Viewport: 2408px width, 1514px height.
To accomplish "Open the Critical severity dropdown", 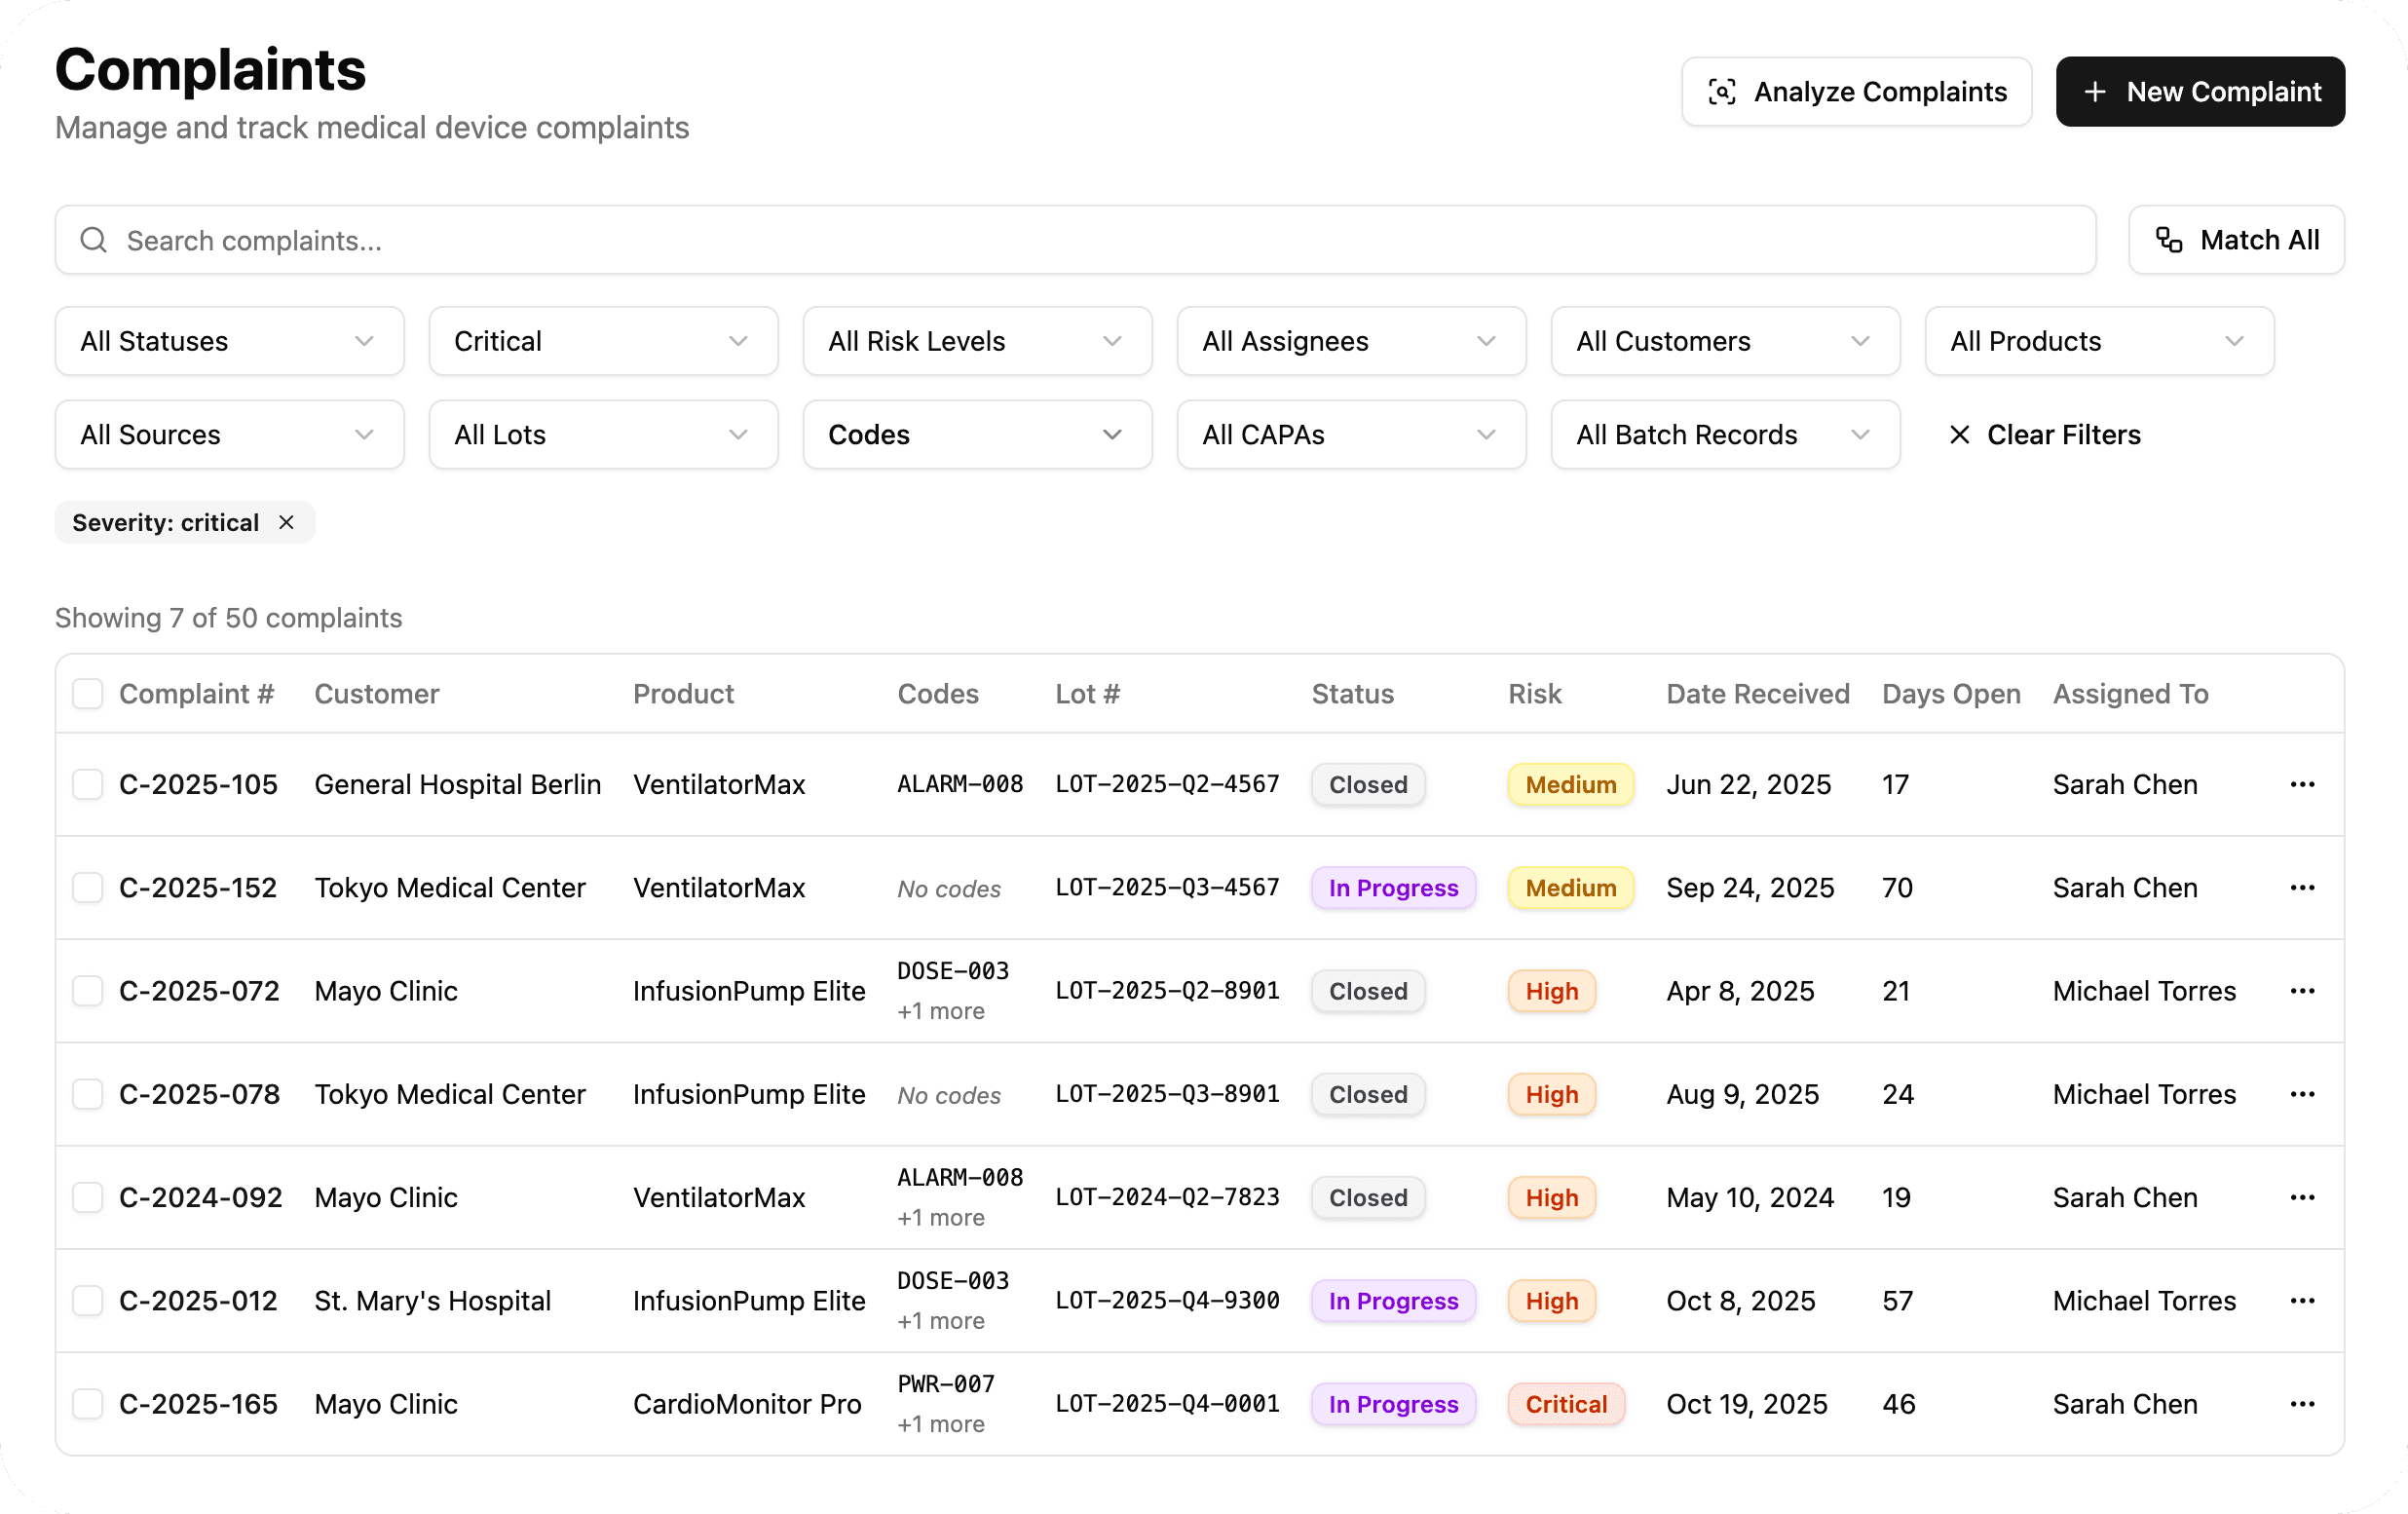I will coord(603,342).
